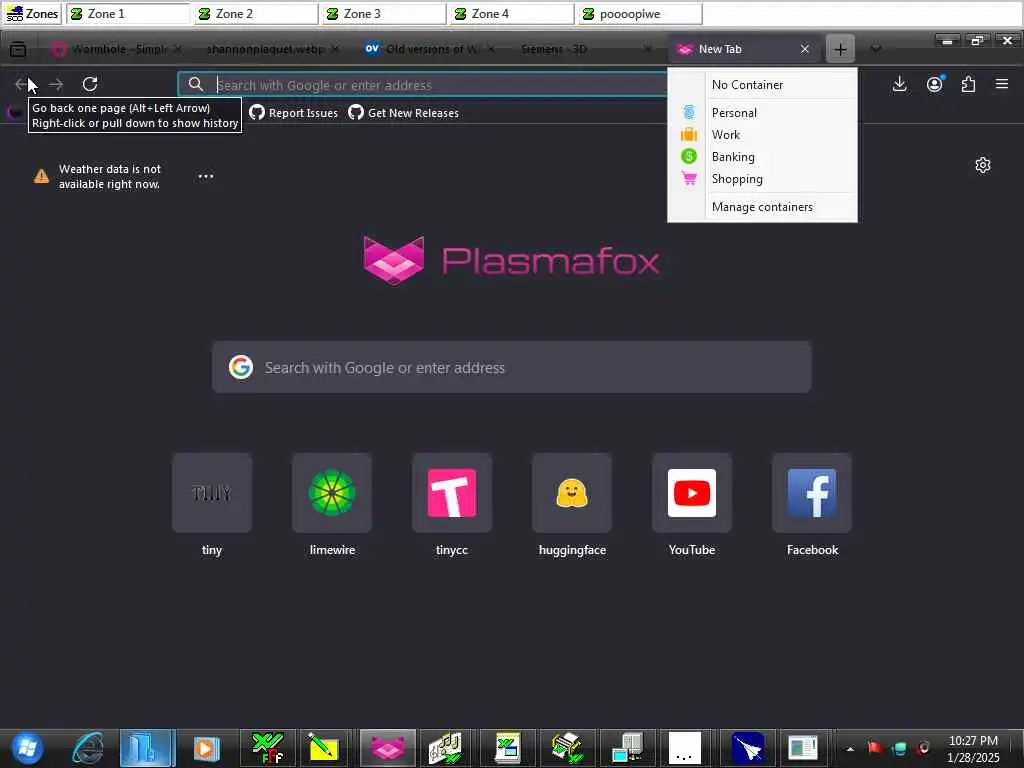Image resolution: width=1024 pixels, height=768 pixels.
Task: Go back one page
Action: 22,84
